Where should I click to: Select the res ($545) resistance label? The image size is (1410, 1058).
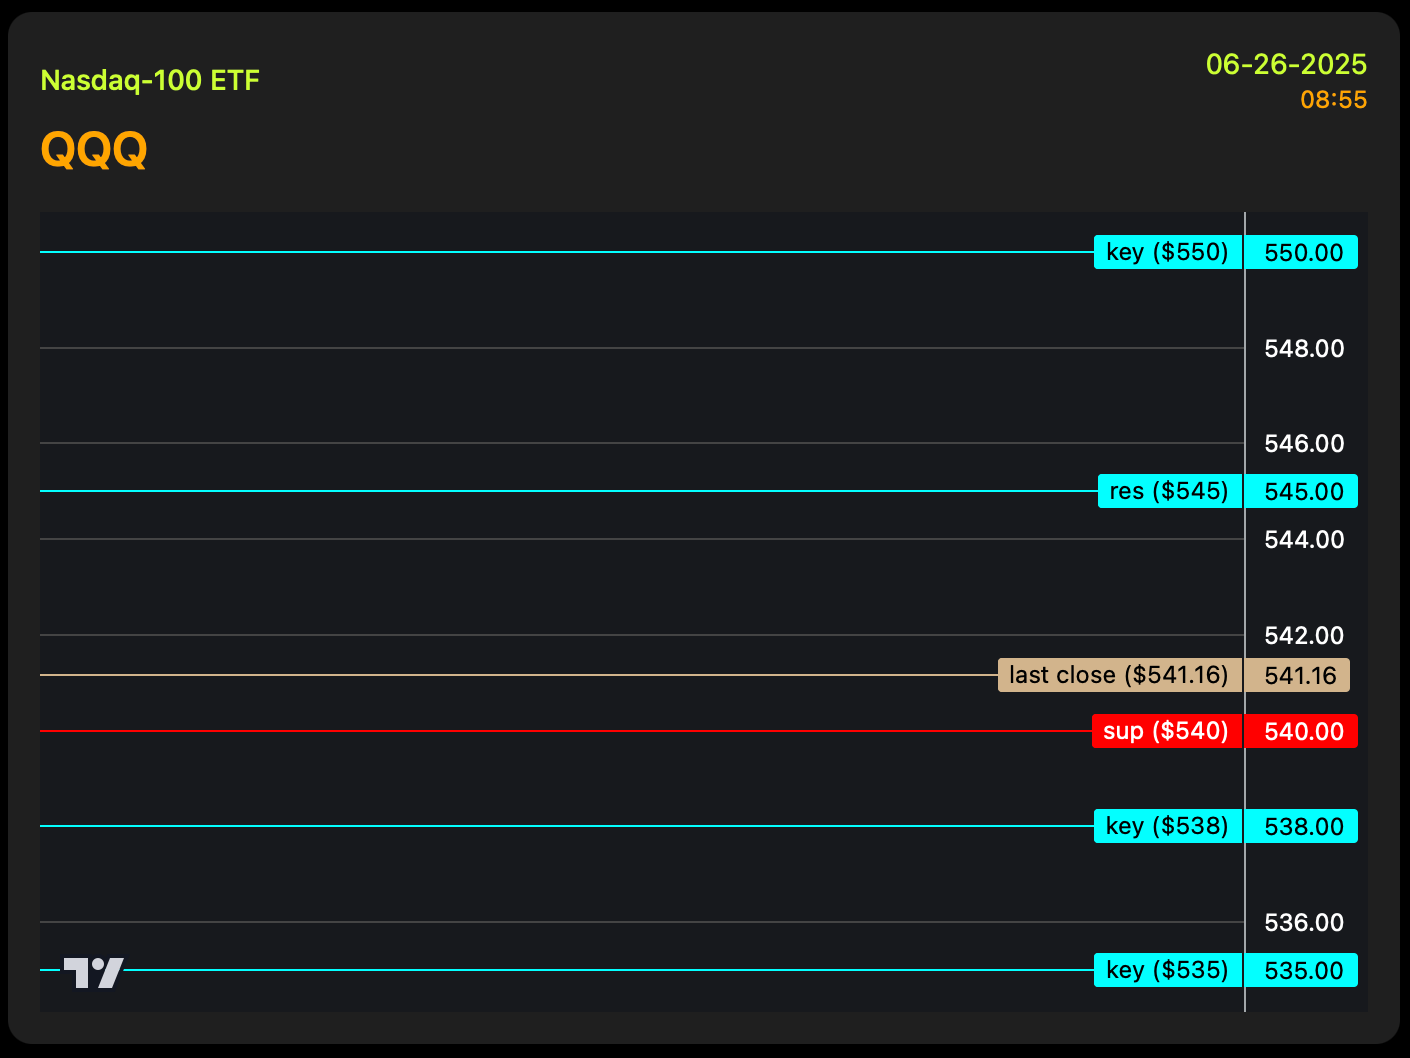point(1169,491)
